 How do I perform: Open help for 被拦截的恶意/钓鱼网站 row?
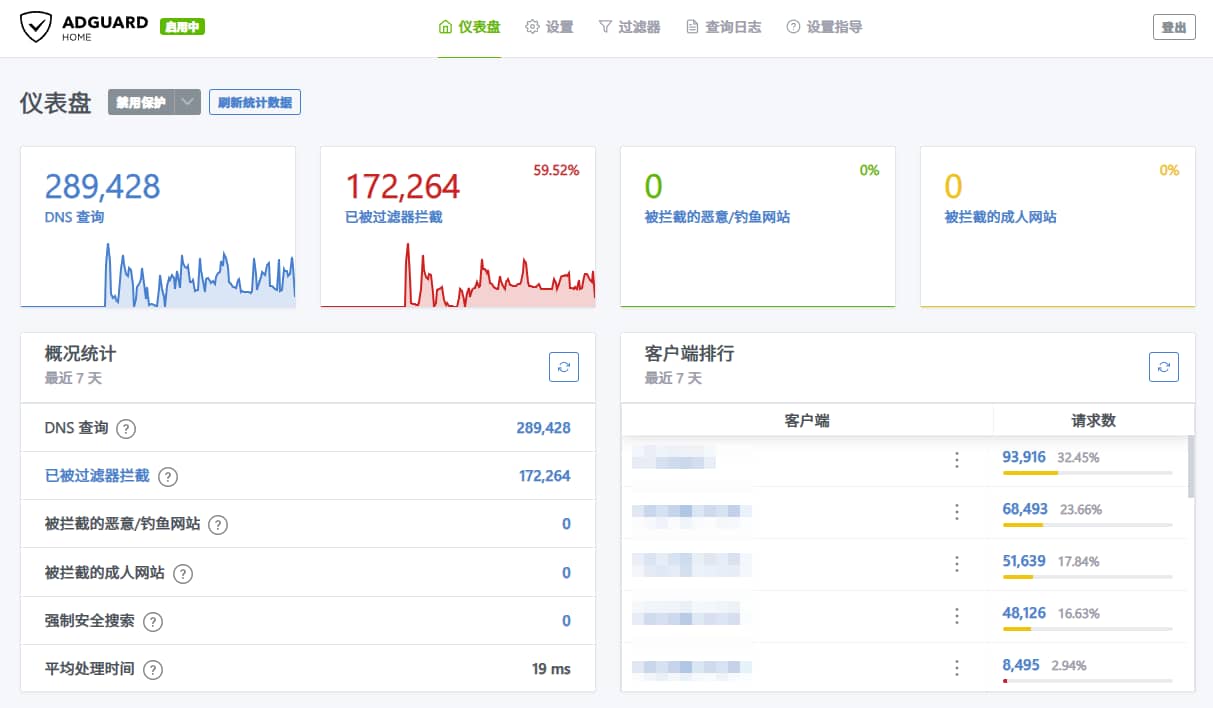click(x=218, y=525)
